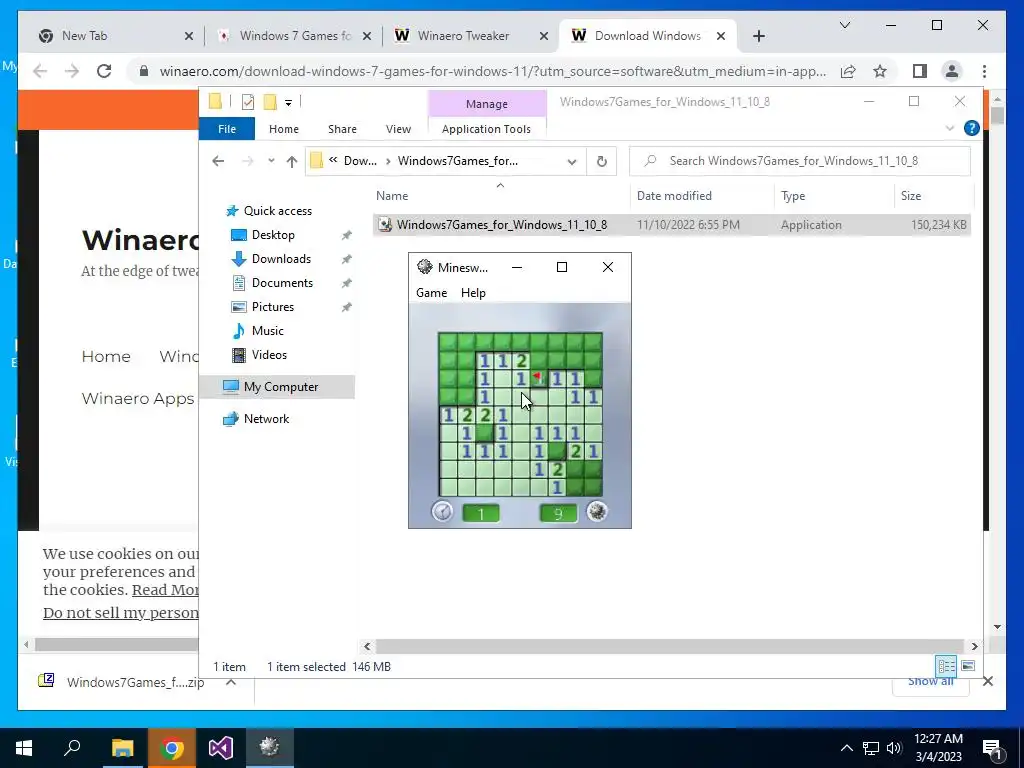Image resolution: width=1024 pixels, height=768 pixels.
Task: Click the Winaero Apps link
Action: [138, 398]
